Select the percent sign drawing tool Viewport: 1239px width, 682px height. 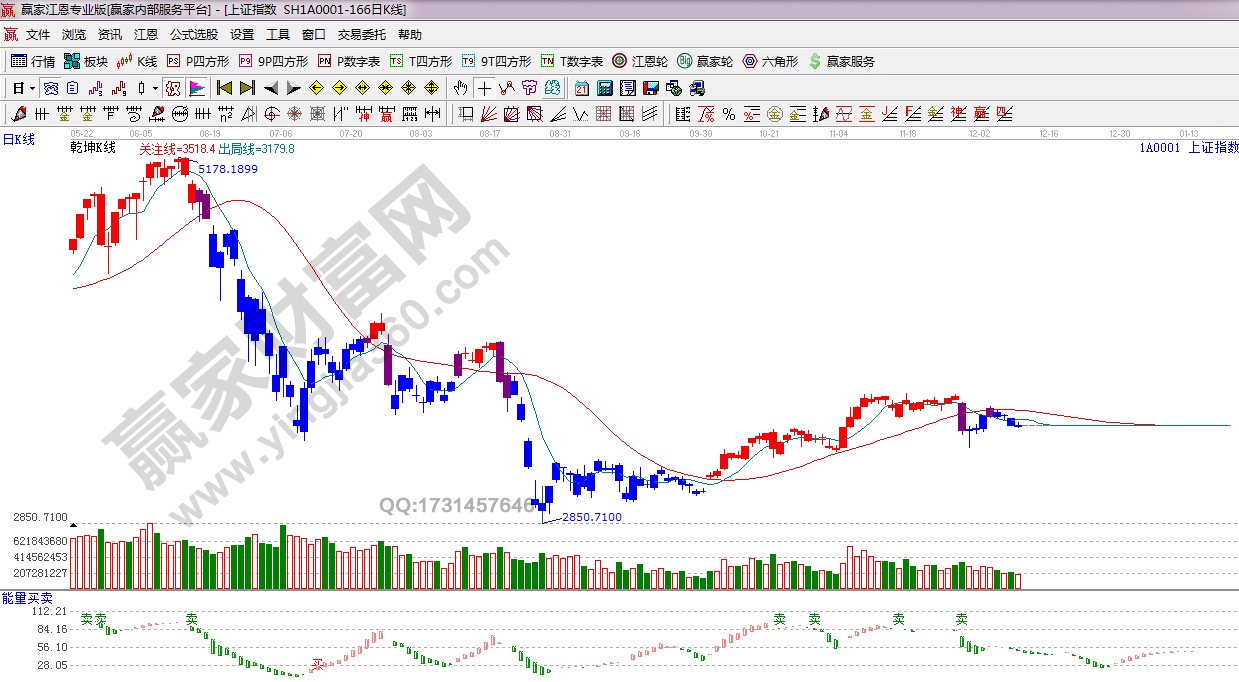728,114
